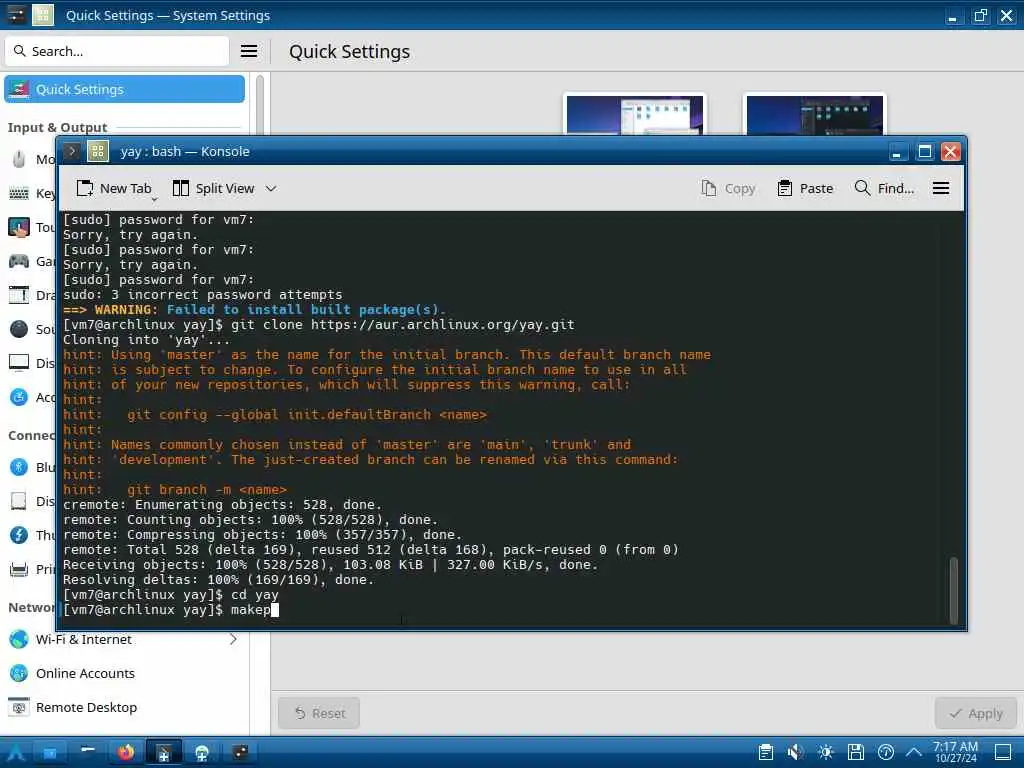Click the 'Input & Output' sidebar header
This screenshot has height=768, width=1024.
click(x=57, y=127)
